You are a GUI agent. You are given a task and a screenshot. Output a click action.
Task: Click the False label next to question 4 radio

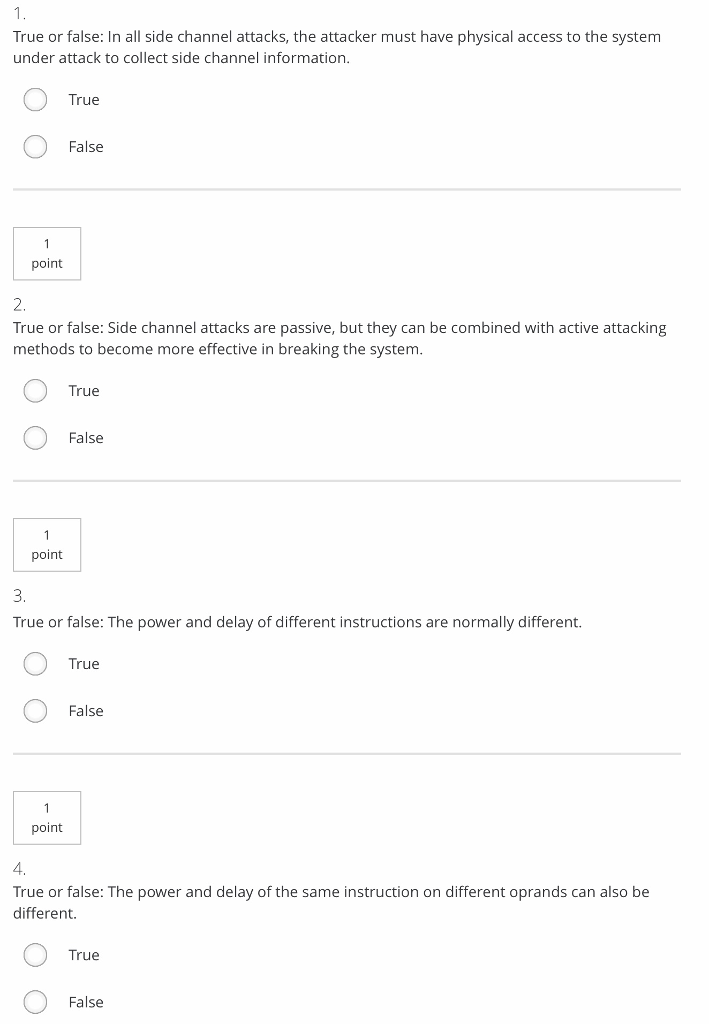85,1001
